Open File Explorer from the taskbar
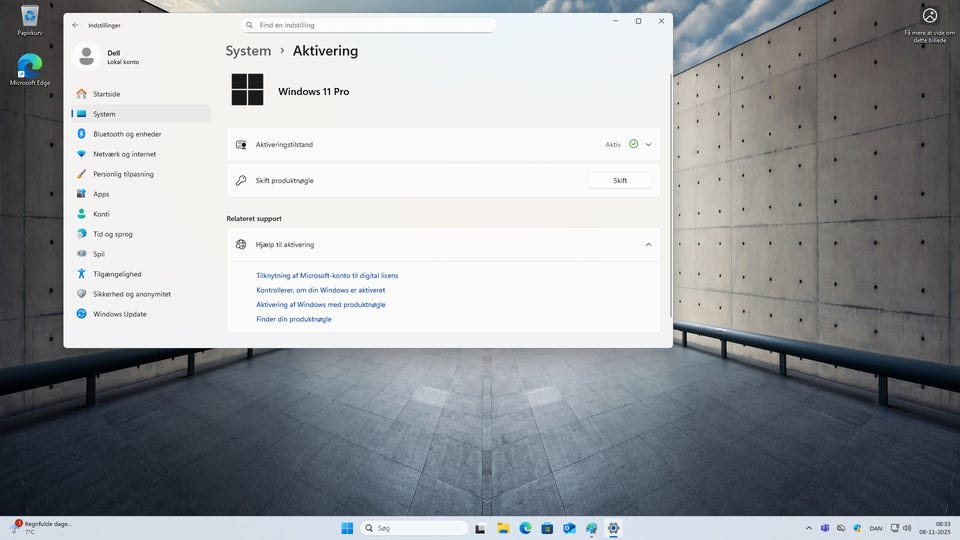 point(503,528)
